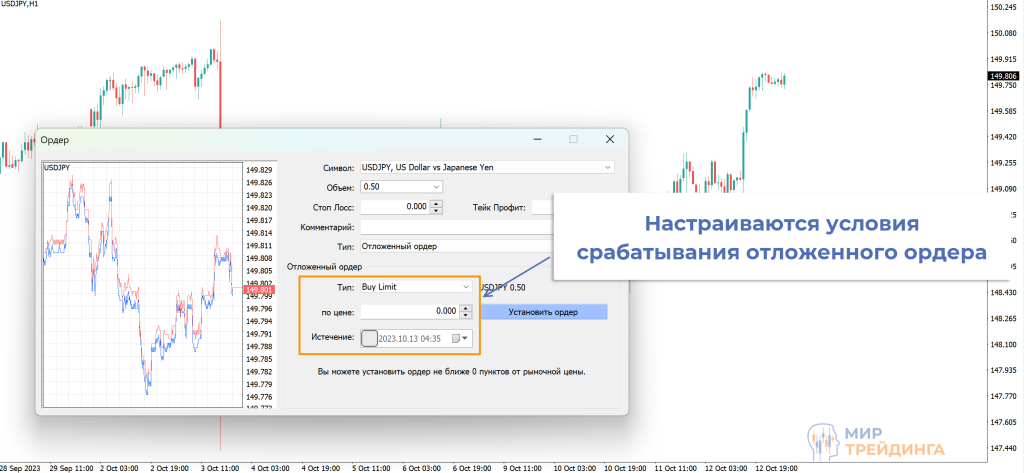Decrease Stop Loss with the down arrow

pos(436,211)
